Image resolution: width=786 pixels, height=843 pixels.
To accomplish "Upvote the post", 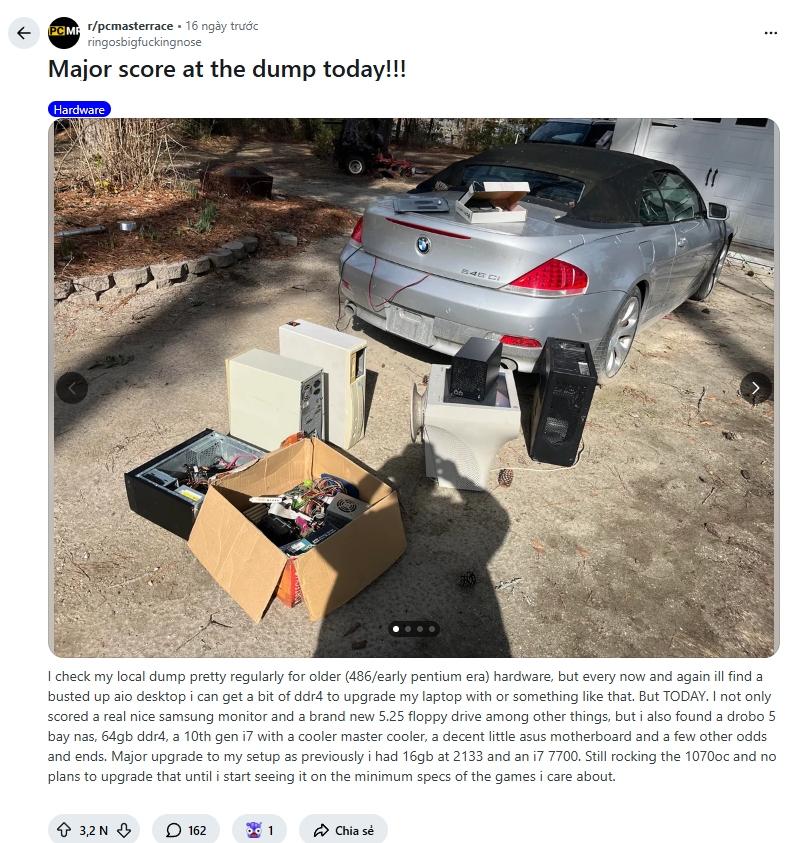I will tap(64, 830).
